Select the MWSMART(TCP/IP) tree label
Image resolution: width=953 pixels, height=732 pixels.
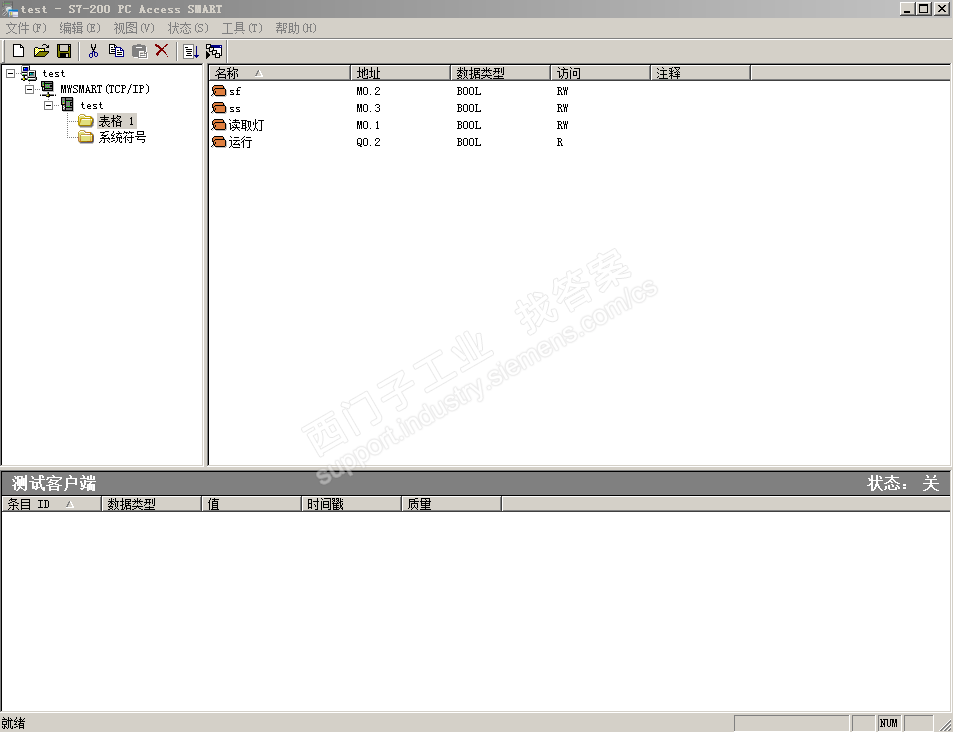[105, 89]
